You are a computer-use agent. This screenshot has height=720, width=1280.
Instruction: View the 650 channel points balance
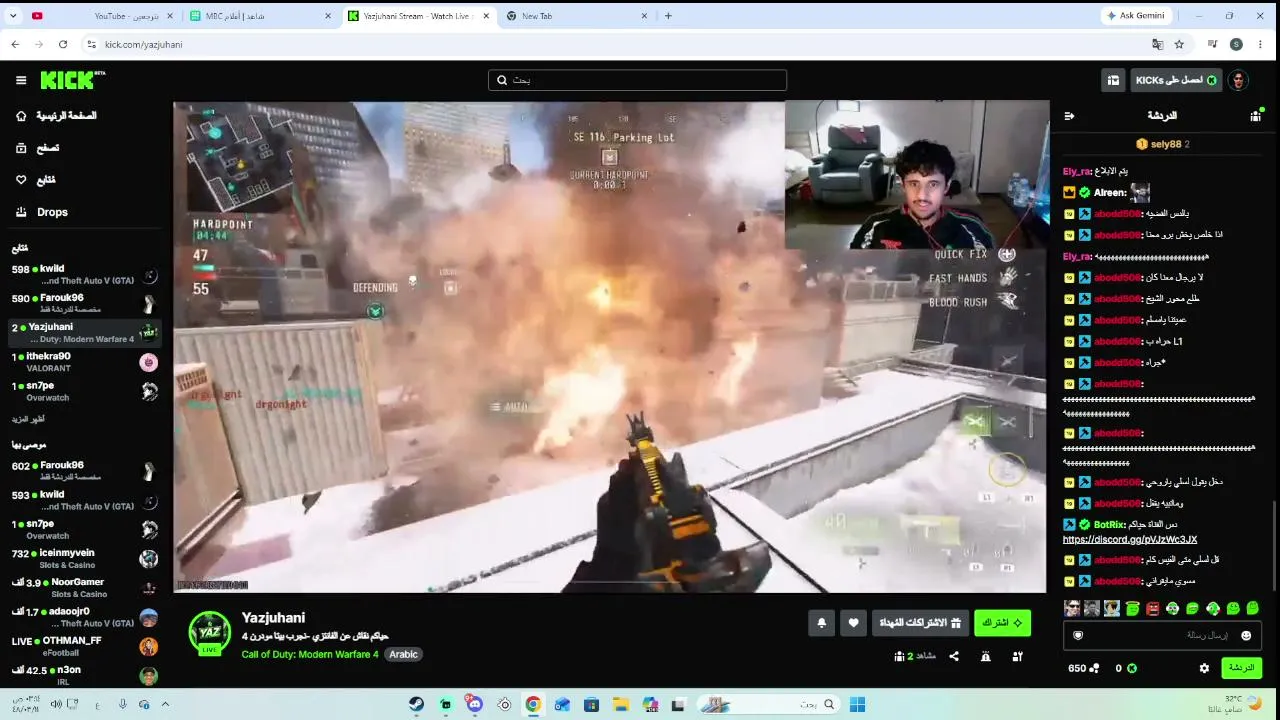point(1083,668)
